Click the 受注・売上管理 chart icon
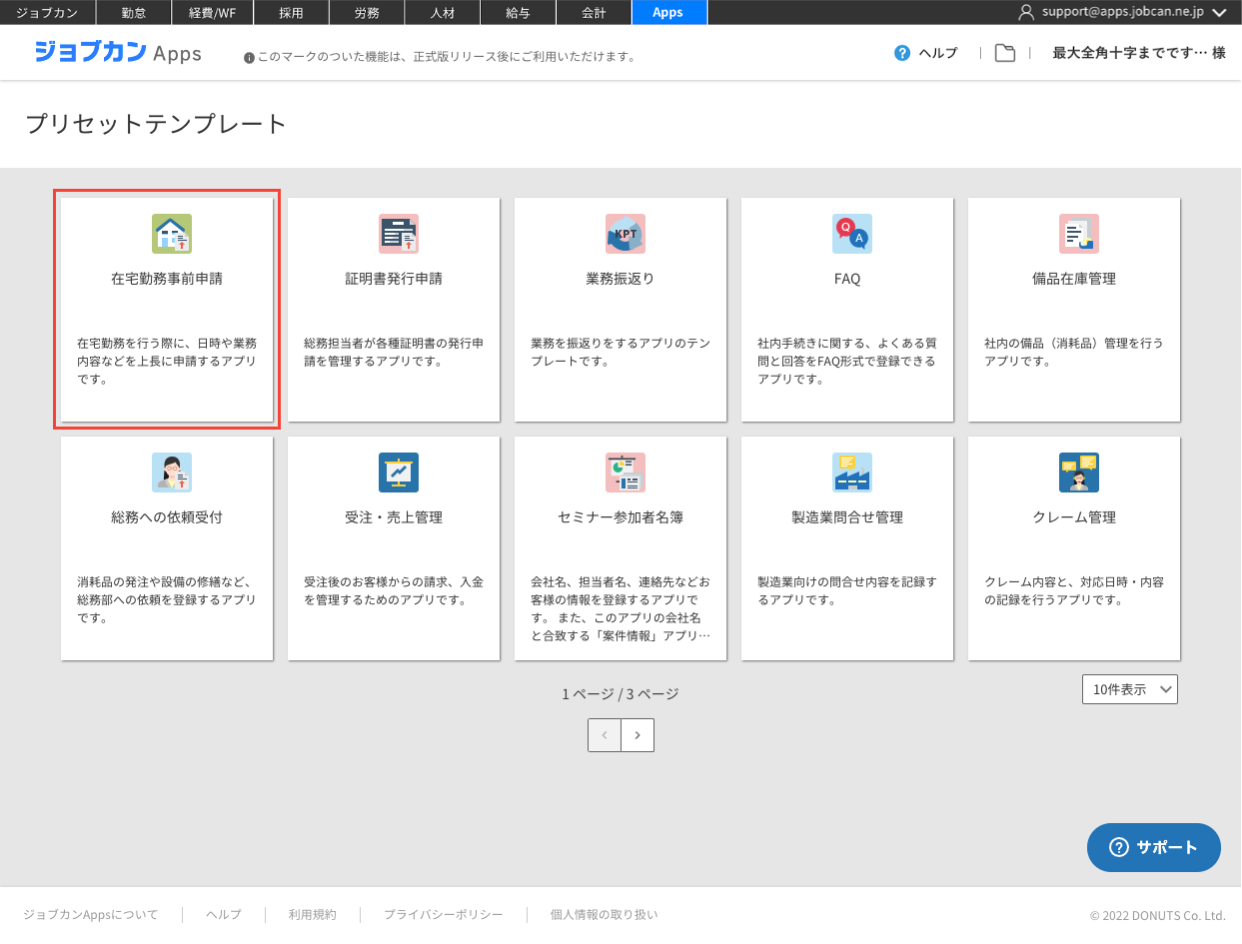 (x=398, y=473)
